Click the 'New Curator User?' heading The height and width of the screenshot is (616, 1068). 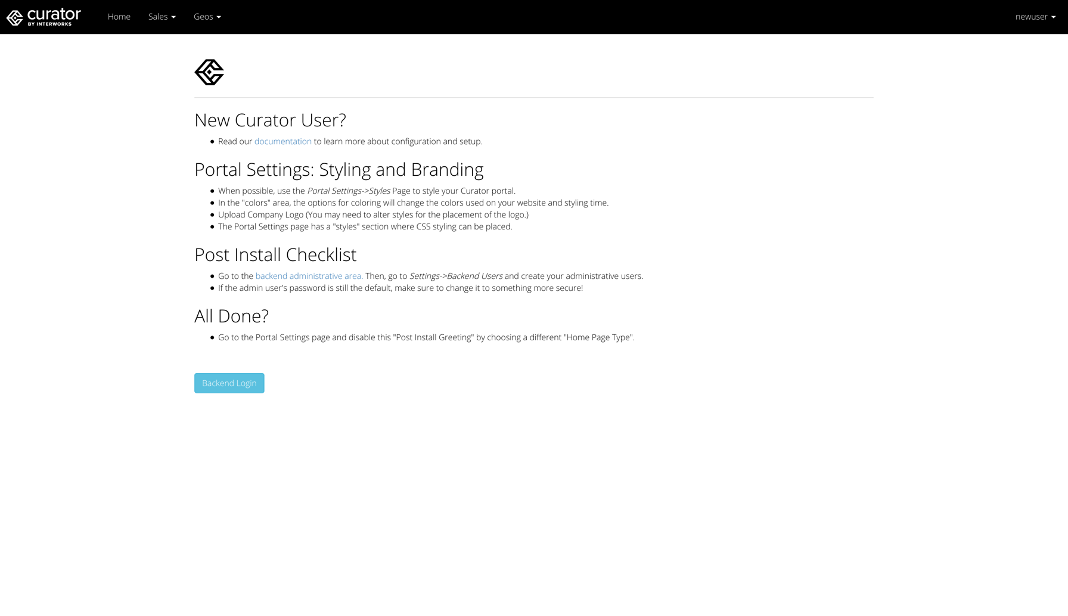coord(270,120)
